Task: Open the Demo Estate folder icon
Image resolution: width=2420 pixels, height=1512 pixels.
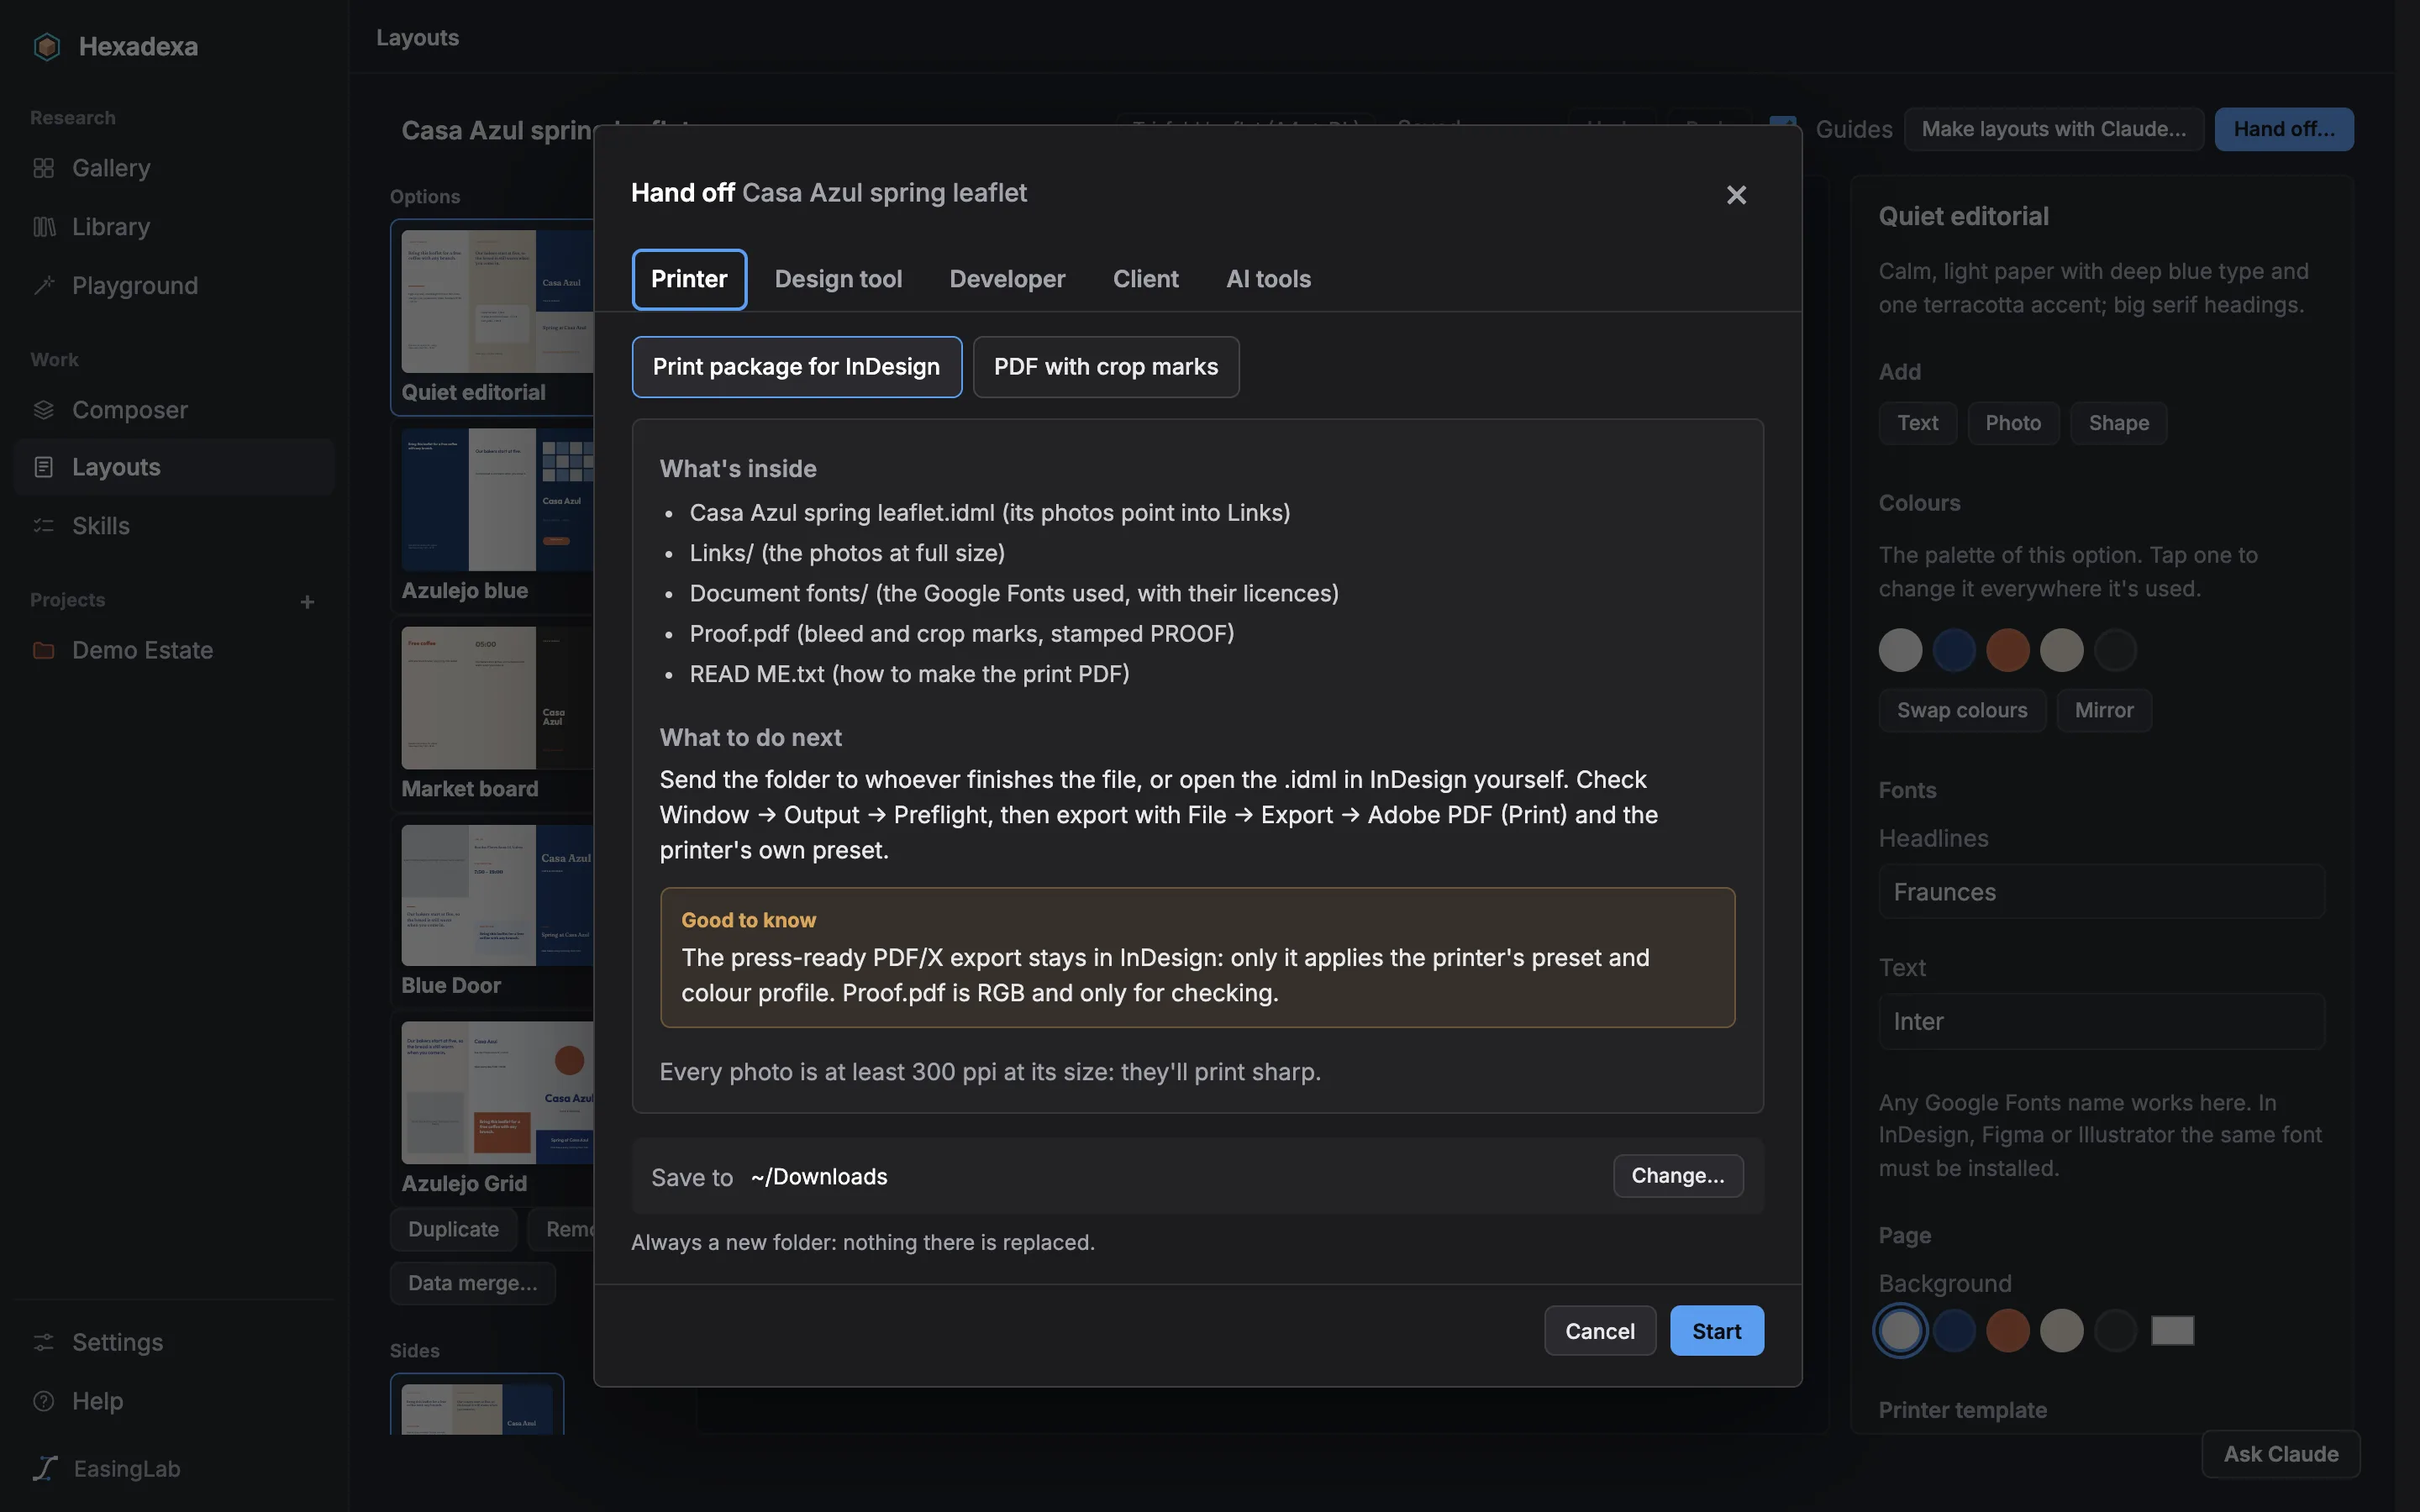Action: (x=43, y=651)
